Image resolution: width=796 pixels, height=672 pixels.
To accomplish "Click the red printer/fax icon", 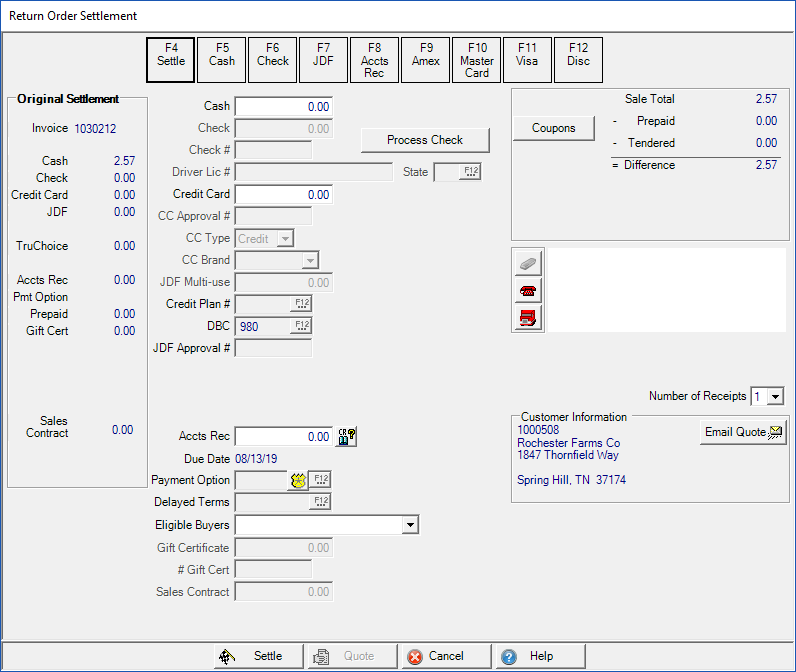I will click(x=528, y=318).
